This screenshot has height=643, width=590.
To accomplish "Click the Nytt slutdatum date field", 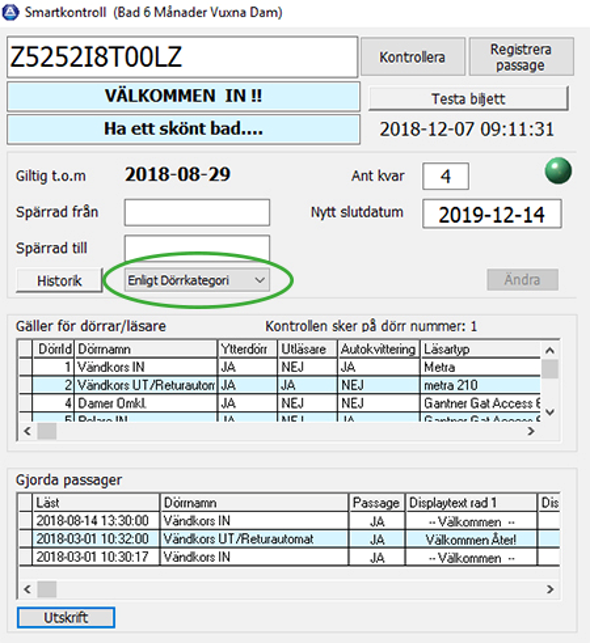I will point(492,214).
